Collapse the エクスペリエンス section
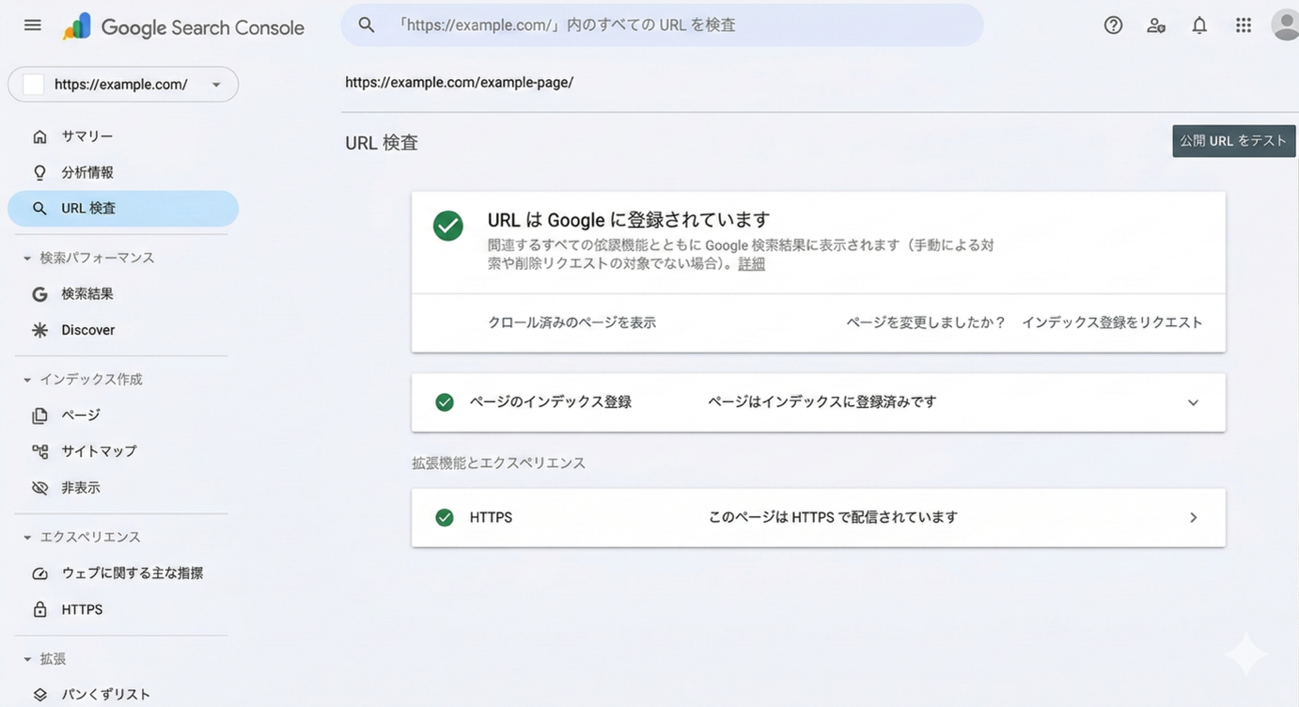The width and height of the screenshot is (1299, 707). (x=27, y=537)
